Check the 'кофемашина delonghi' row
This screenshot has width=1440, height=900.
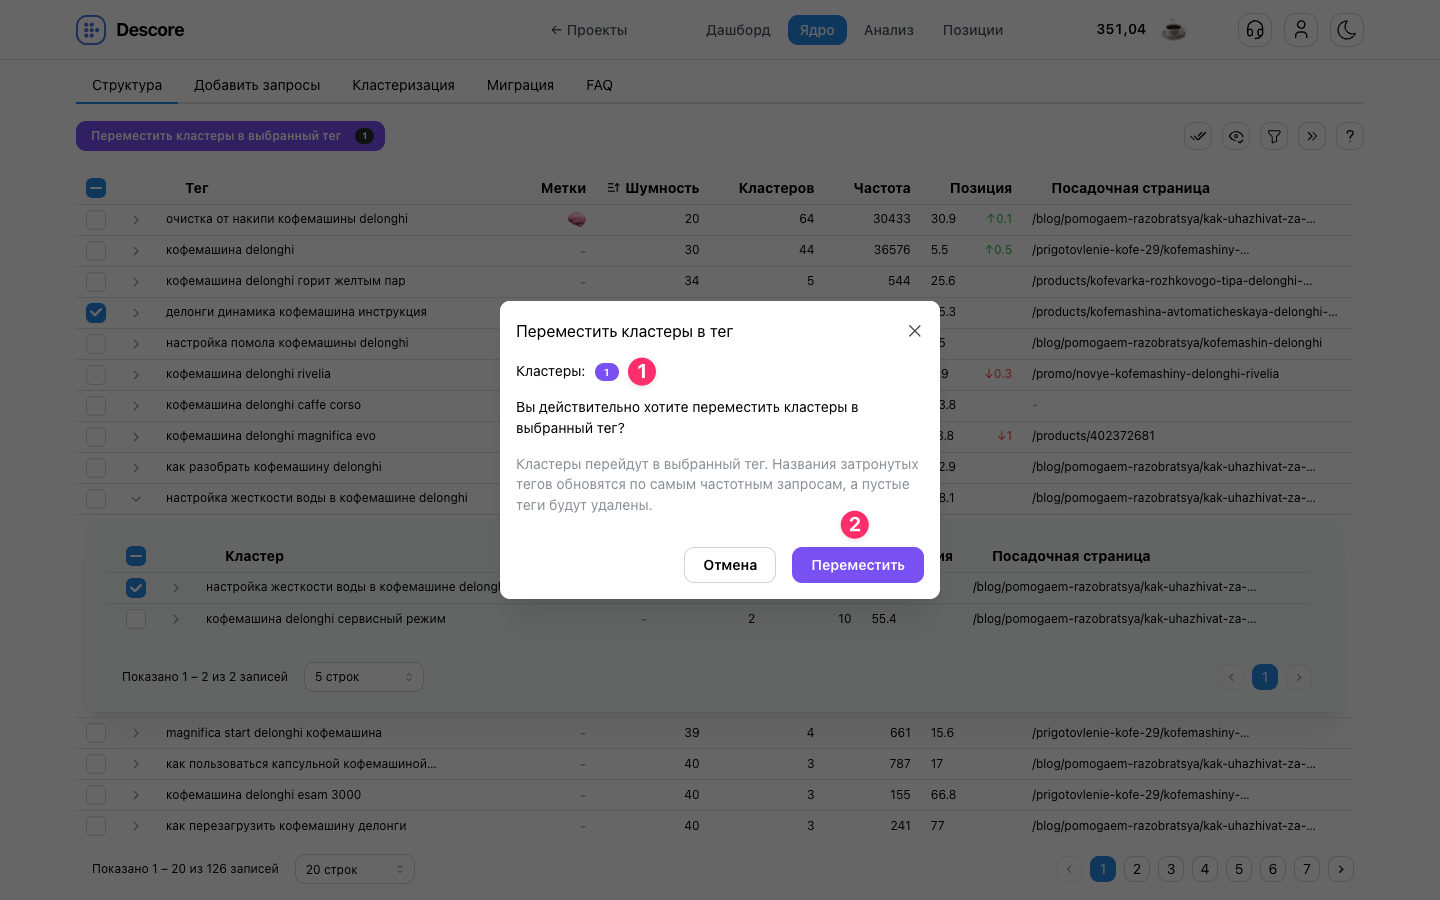(96, 250)
